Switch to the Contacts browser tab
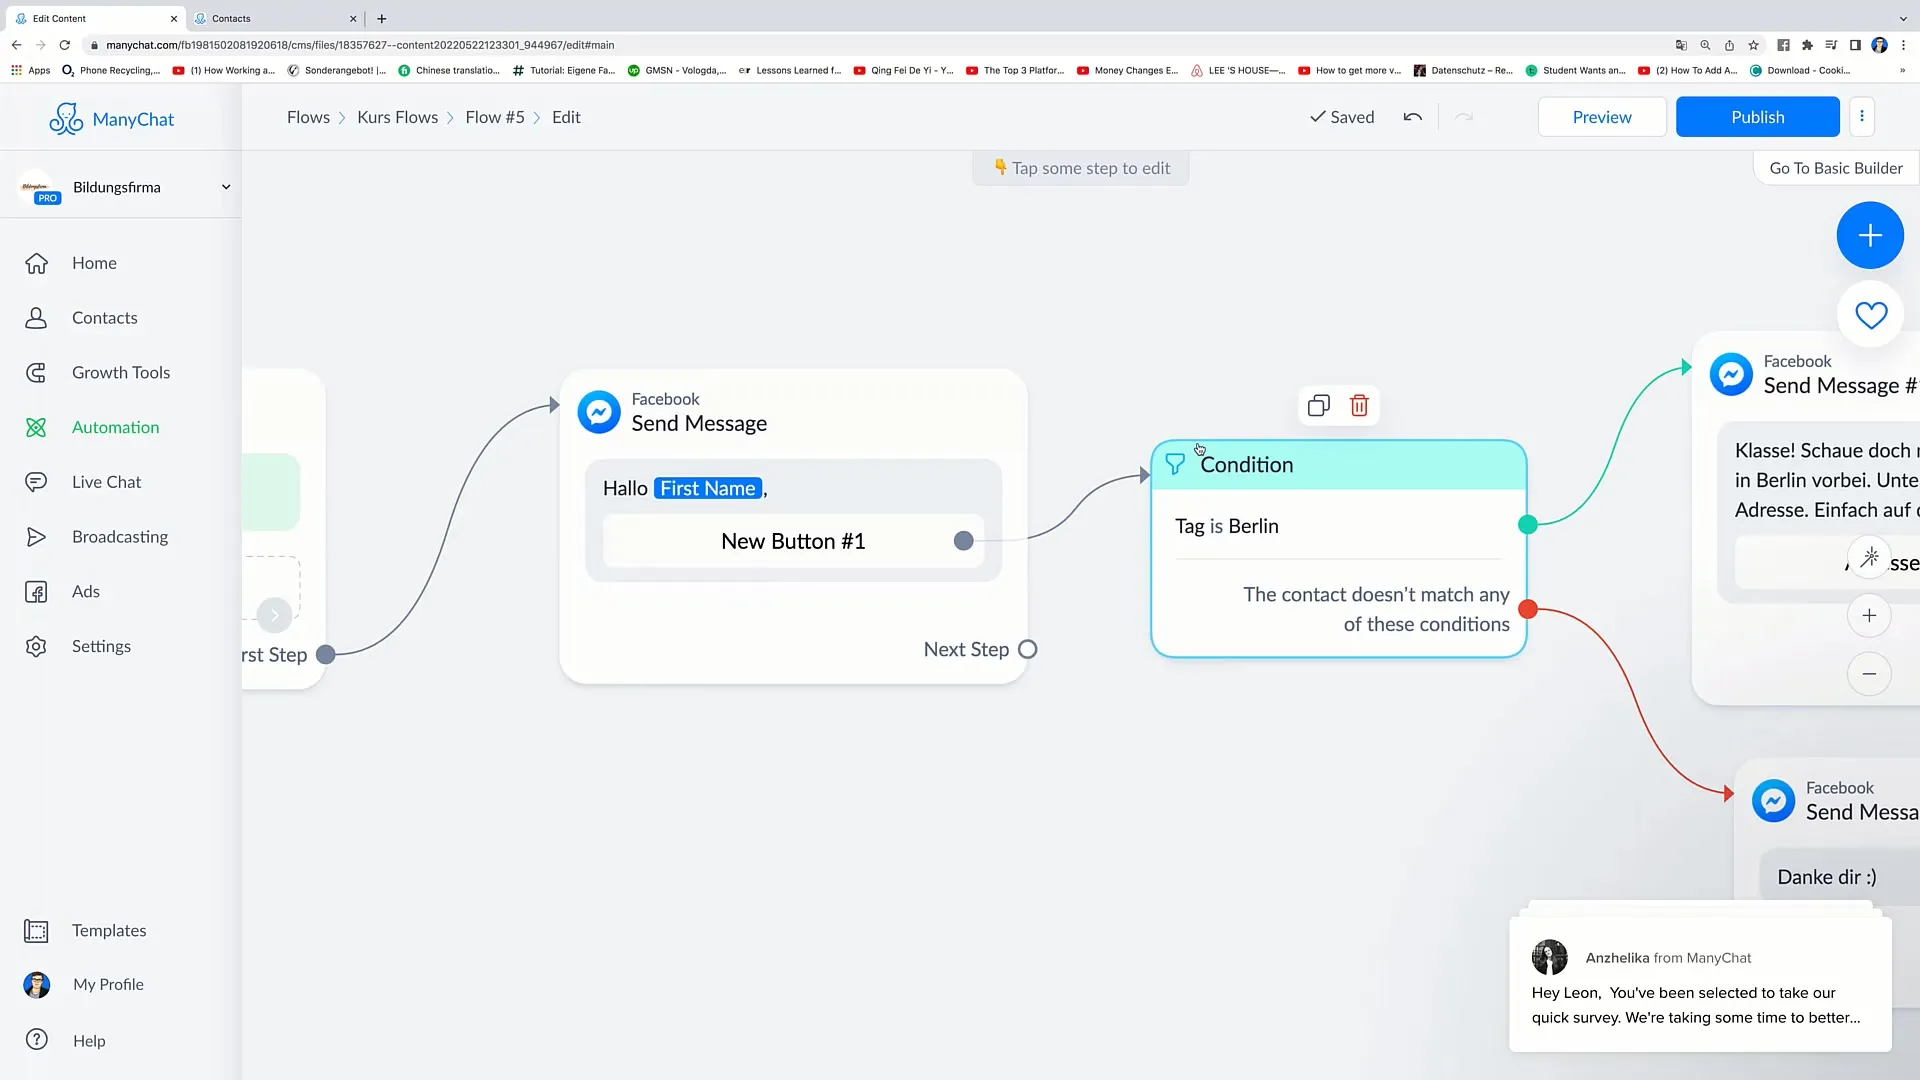 click(x=275, y=18)
